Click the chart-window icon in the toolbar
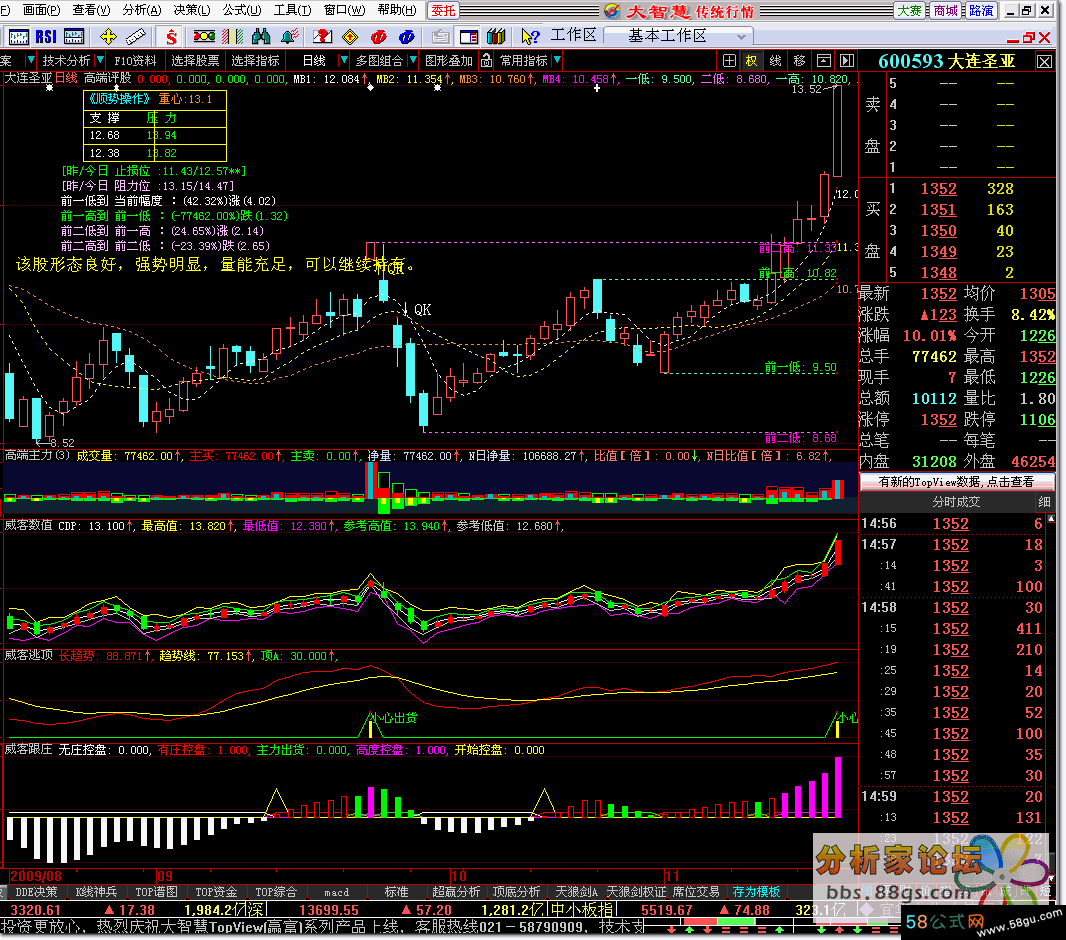1066x940 pixels. pyautogui.click(x=18, y=37)
